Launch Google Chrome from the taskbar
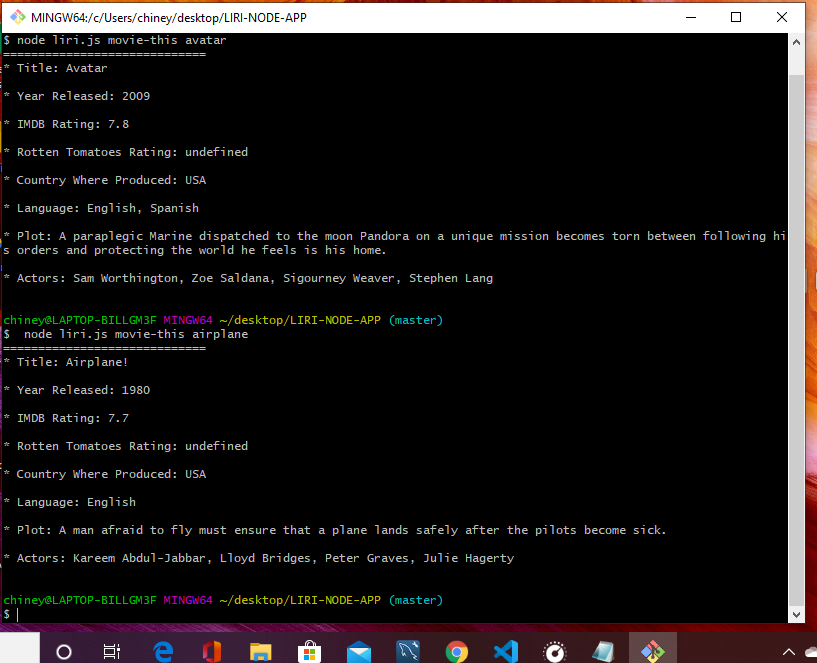The height and width of the screenshot is (663, 817). 456,652
